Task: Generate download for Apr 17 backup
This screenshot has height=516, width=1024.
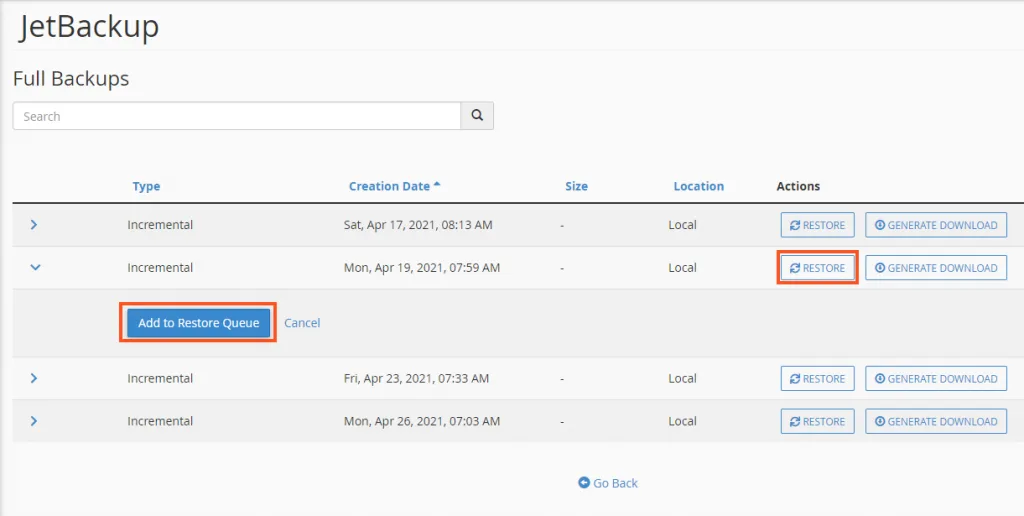Action: [935, 225]
